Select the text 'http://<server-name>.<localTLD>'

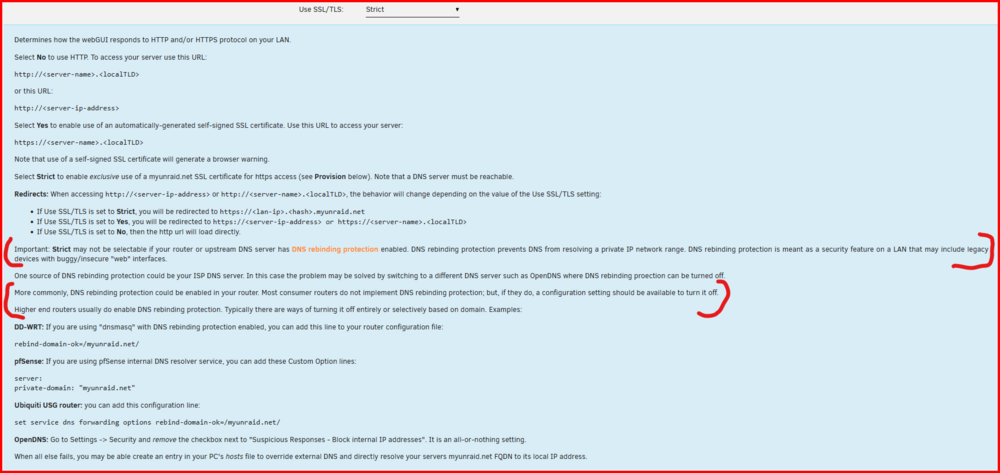[77, 75]
